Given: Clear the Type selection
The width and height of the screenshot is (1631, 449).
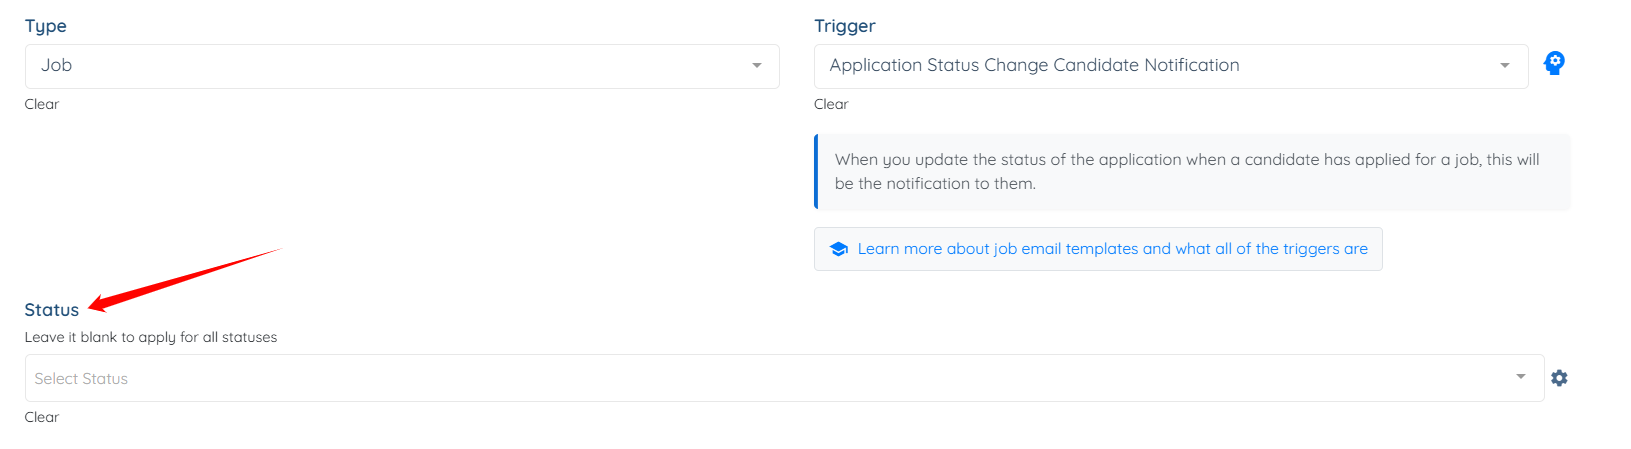Looking at the screenshot, I should click(x=42, y=104).
